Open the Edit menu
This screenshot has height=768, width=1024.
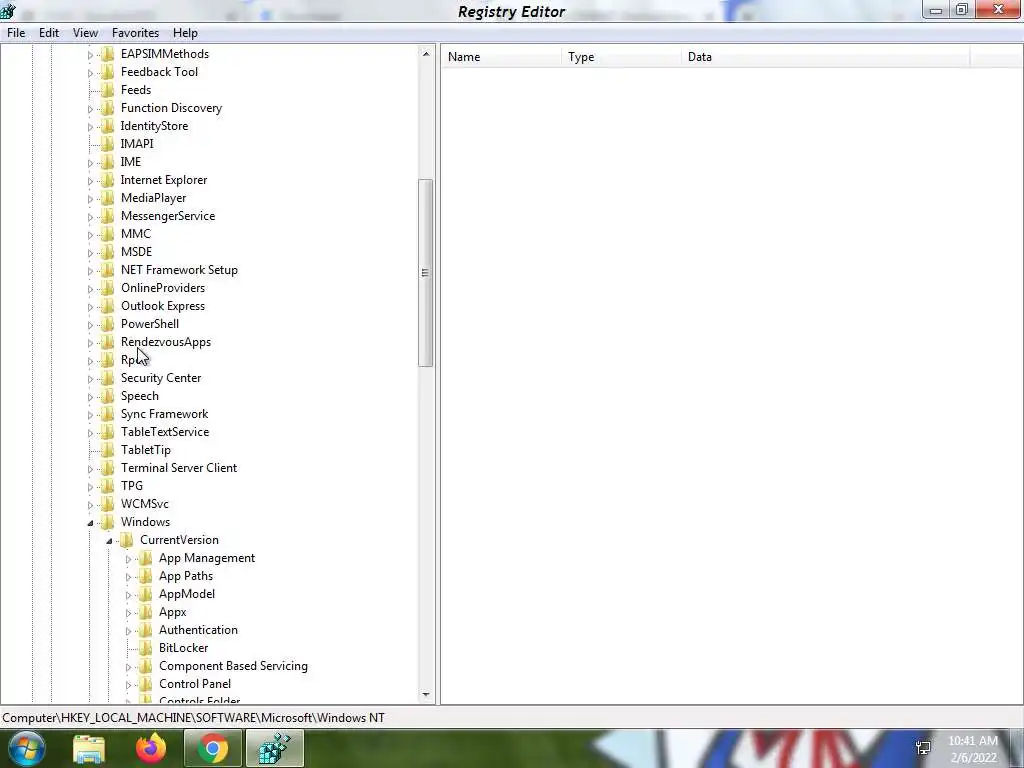pyautogui.click(x=48, y=33)
